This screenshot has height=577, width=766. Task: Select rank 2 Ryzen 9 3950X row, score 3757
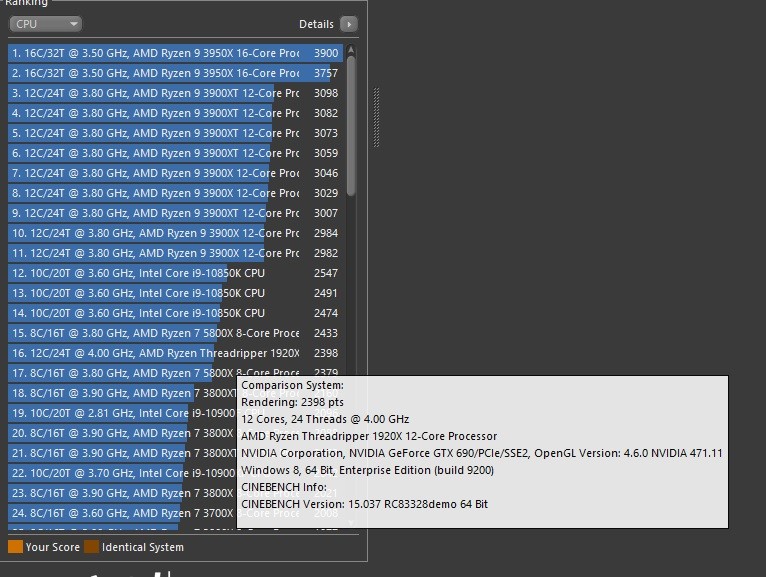point(175,73)
